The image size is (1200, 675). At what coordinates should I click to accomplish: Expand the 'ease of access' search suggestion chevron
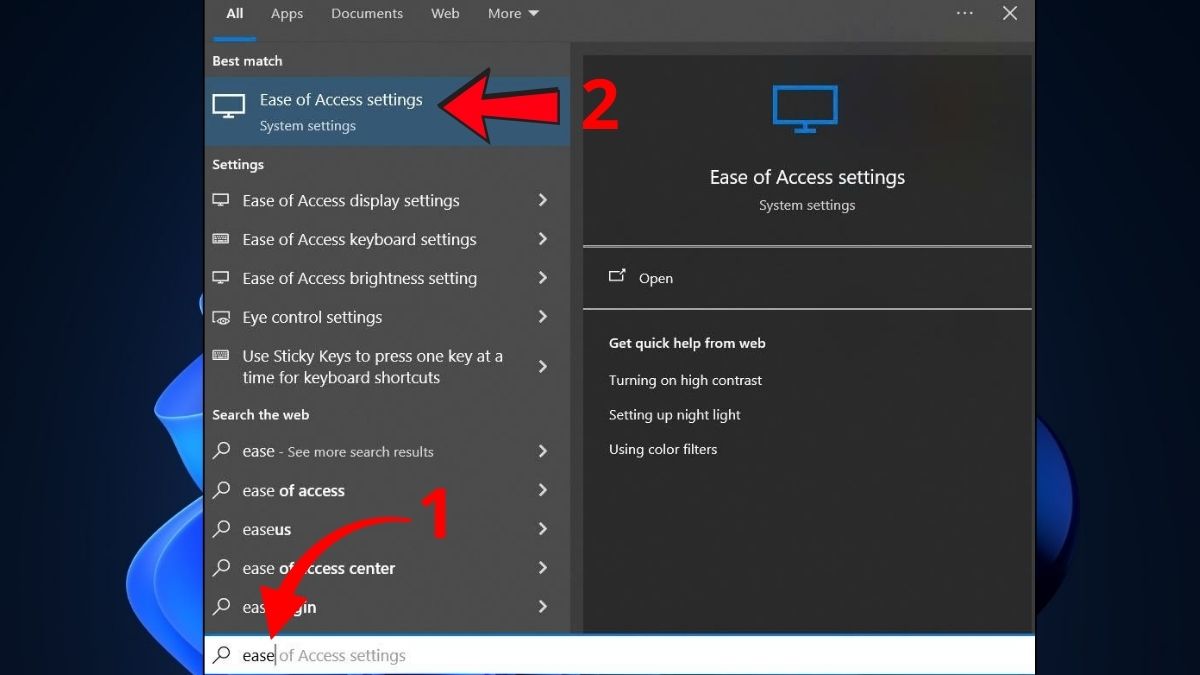543,490
